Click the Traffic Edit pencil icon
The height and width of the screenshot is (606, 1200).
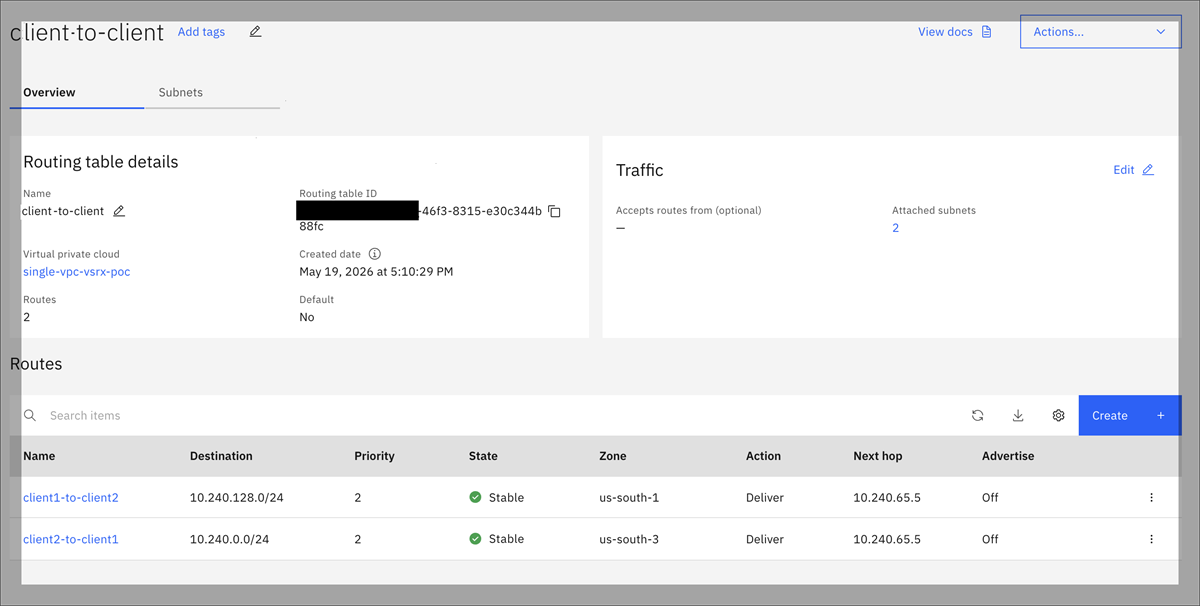1148,170
